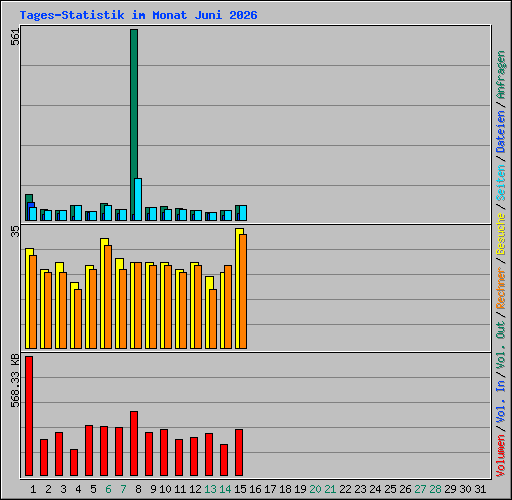Image resolution: width=512 pixels, height=500 pixels.
Task: Click the '35' axis value label
Action: pos(15,232)
